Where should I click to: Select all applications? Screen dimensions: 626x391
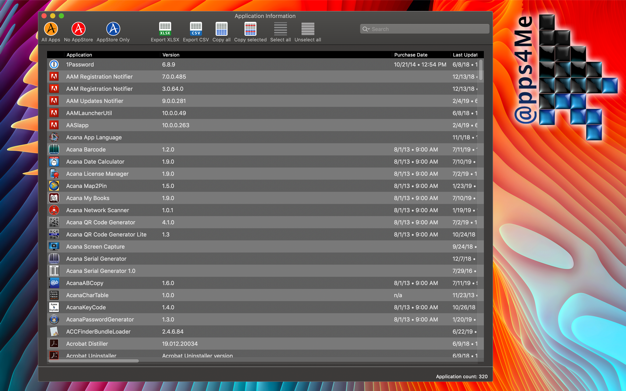pos(280,32)
